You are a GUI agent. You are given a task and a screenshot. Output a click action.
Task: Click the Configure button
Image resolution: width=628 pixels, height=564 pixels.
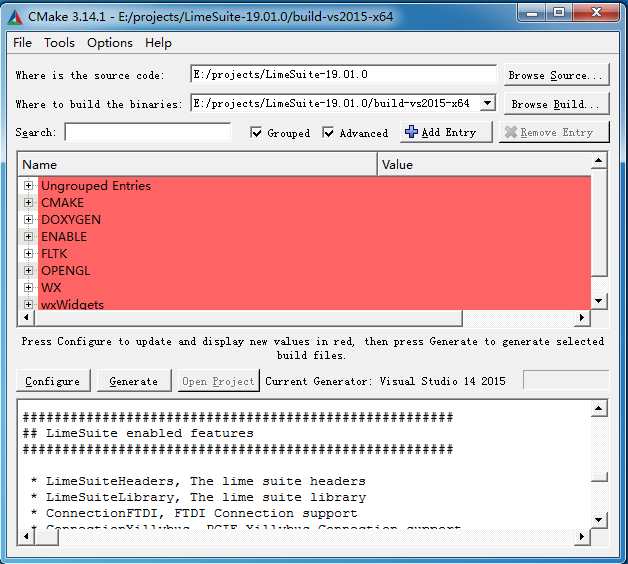pyautogui.click(x=53, y=381)
